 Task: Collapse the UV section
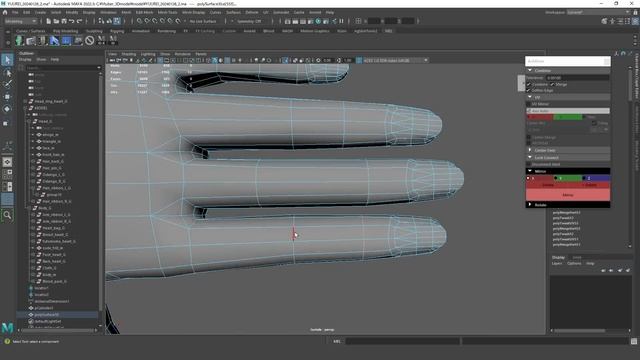tap(530, 97)
